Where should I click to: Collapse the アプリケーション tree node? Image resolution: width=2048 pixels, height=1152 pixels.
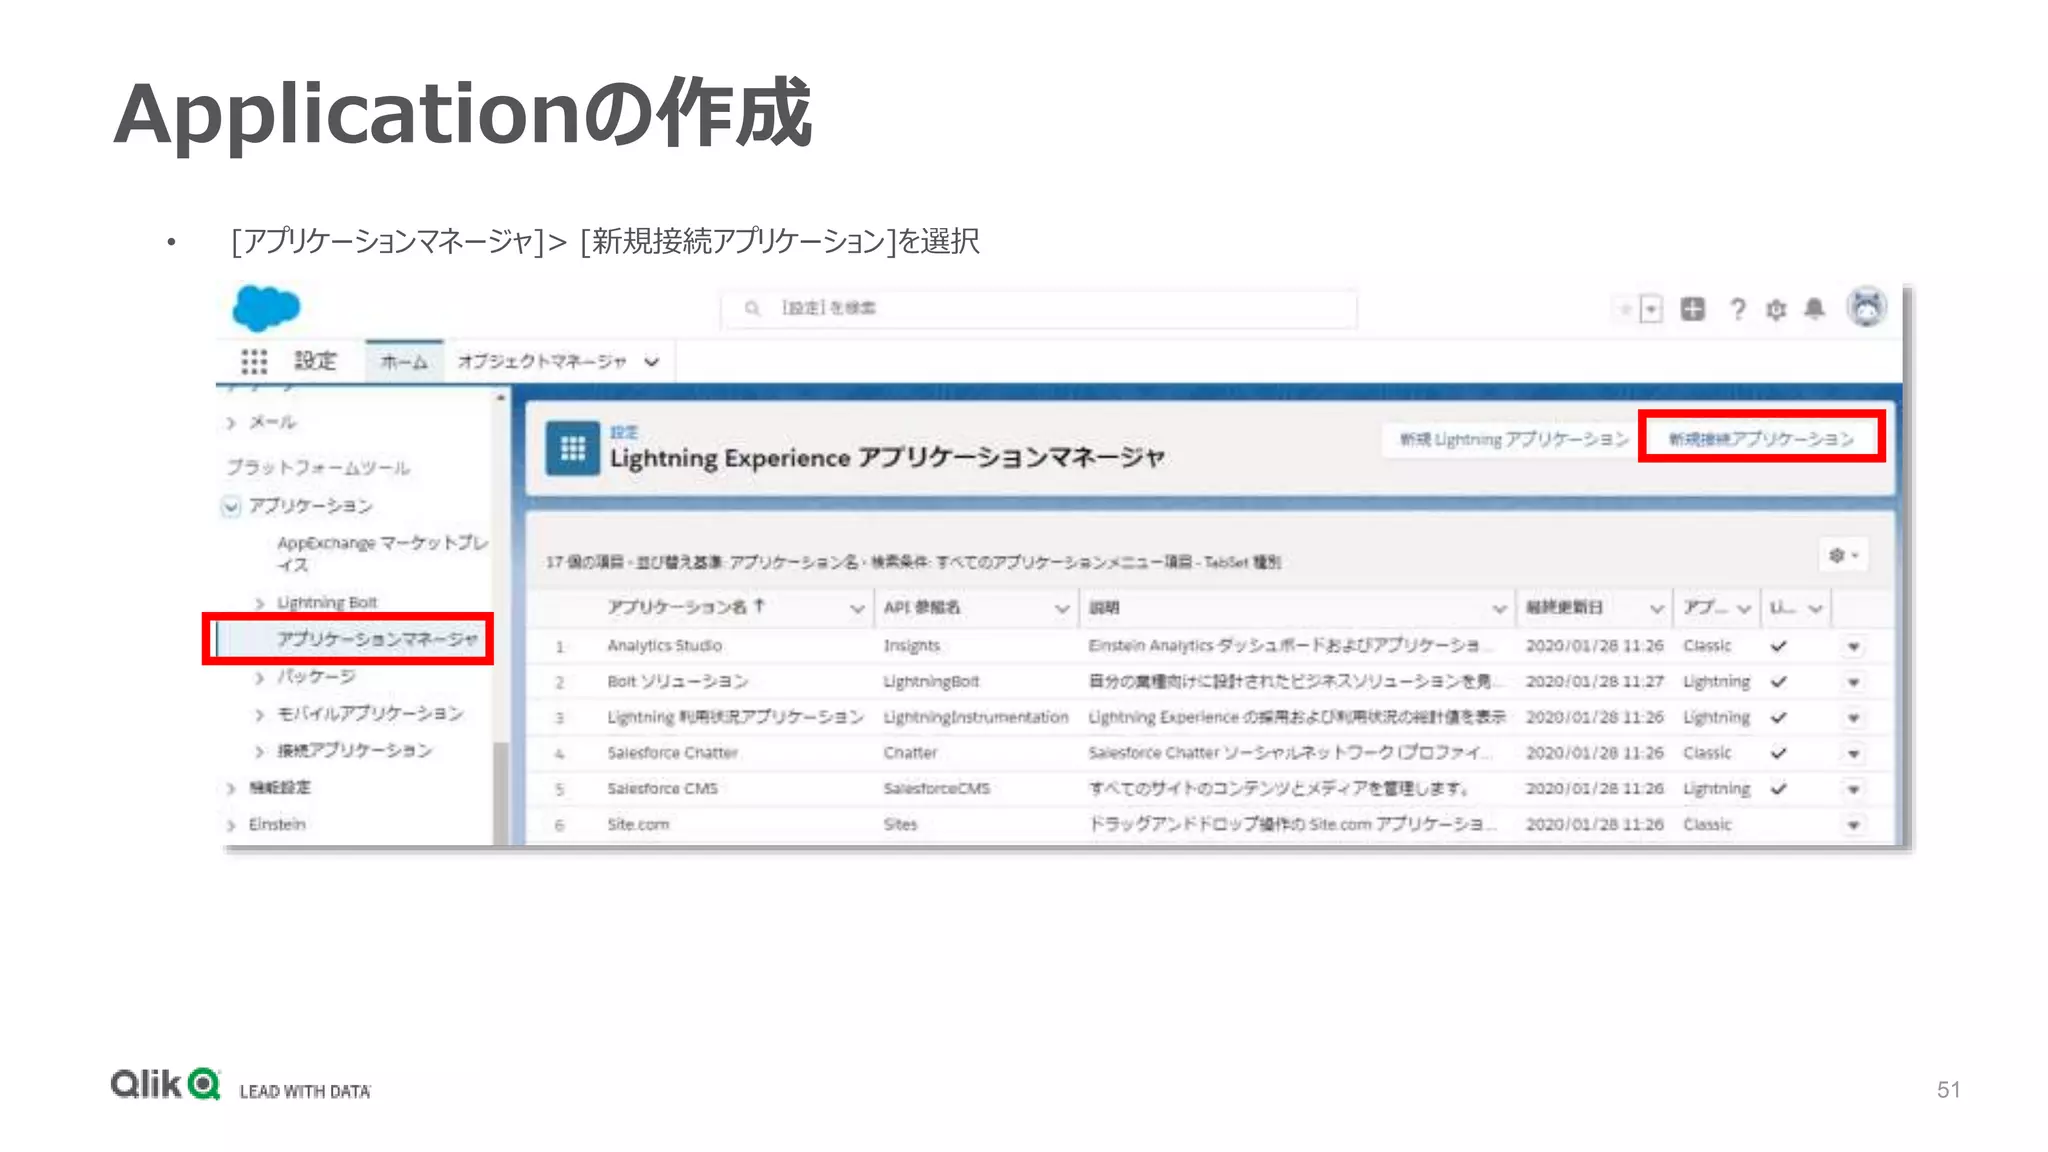pyautogui.click(x=231, y=507)
